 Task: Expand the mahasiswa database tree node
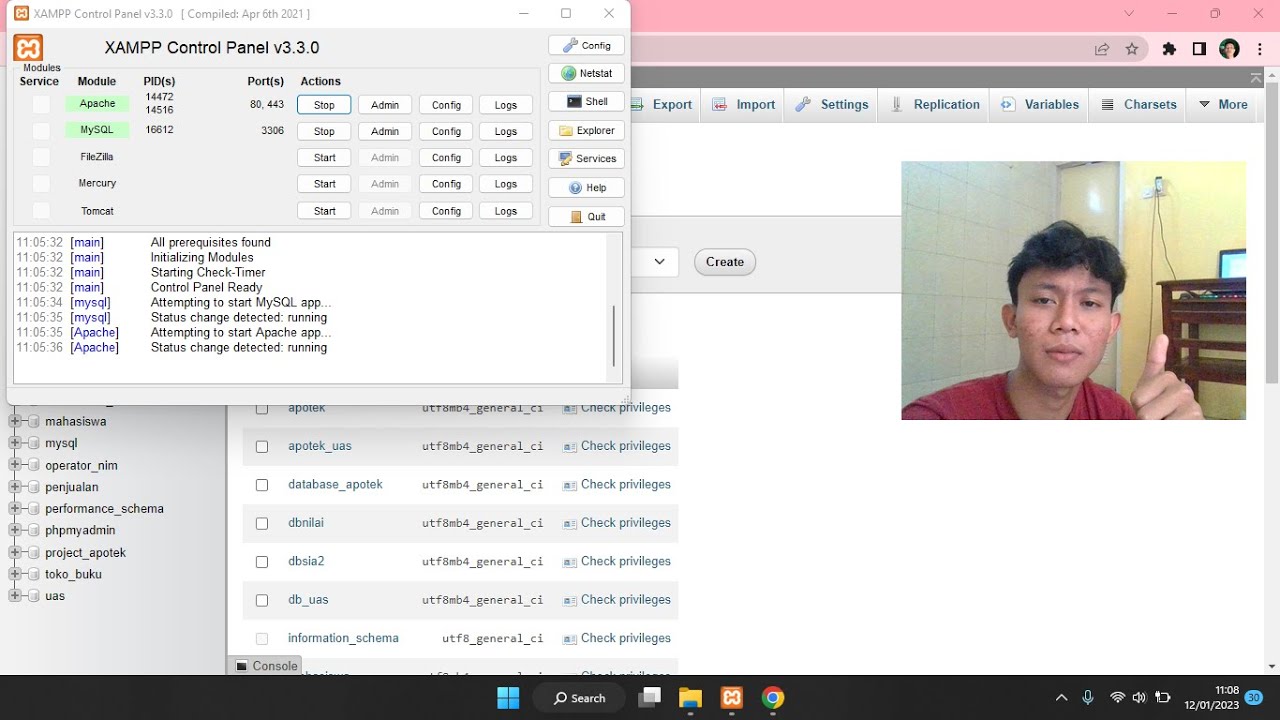coord(15,421)
